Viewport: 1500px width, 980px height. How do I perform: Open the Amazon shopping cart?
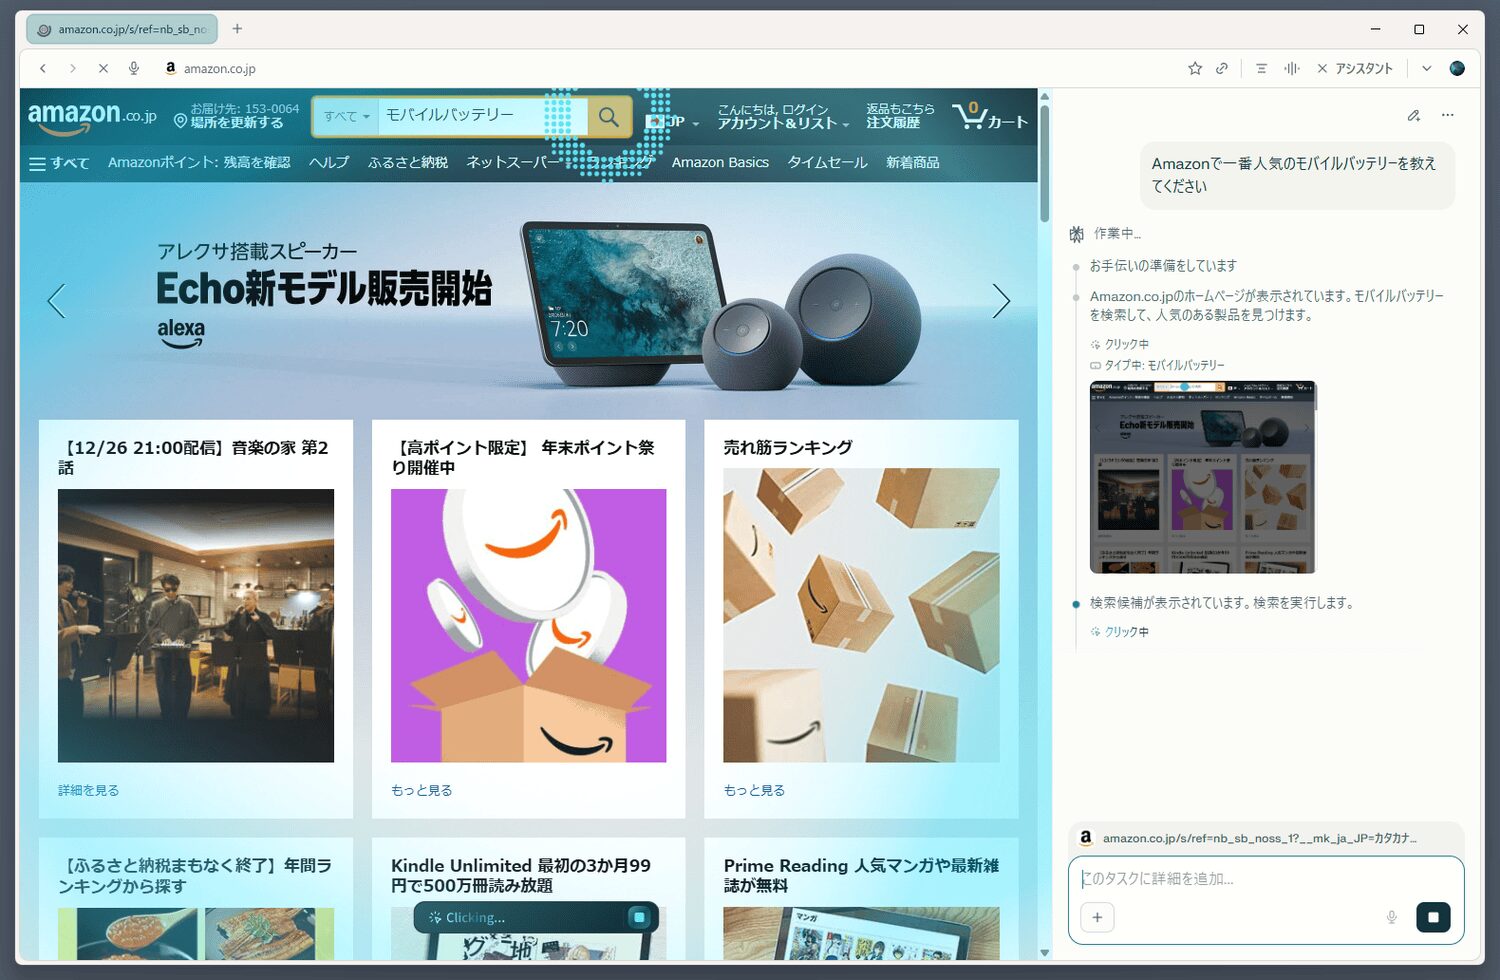click(x=989, y=117)
